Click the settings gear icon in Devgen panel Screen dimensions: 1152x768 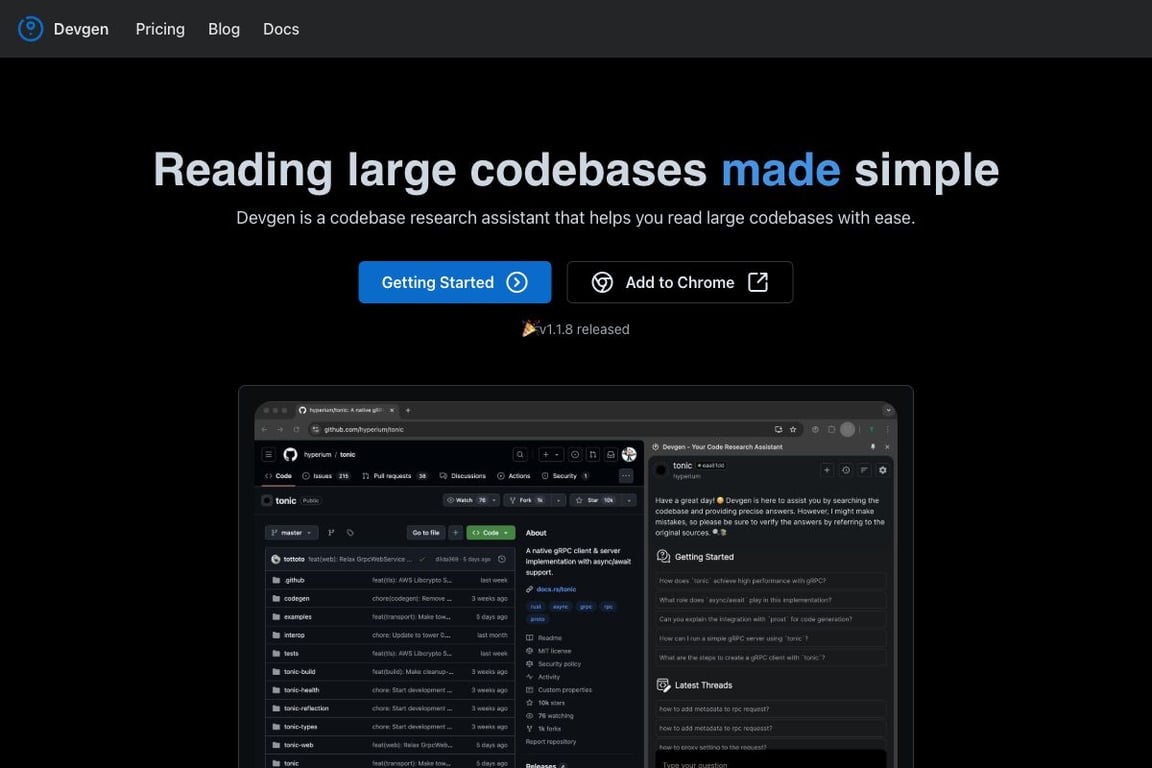coord(882,470)
